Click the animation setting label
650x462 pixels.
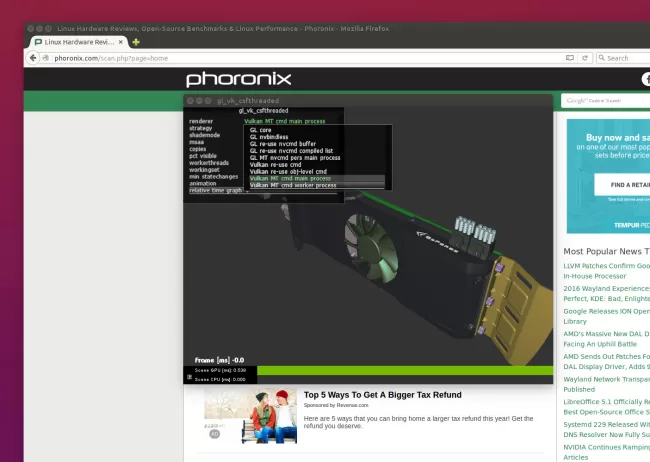click(203, 183)
